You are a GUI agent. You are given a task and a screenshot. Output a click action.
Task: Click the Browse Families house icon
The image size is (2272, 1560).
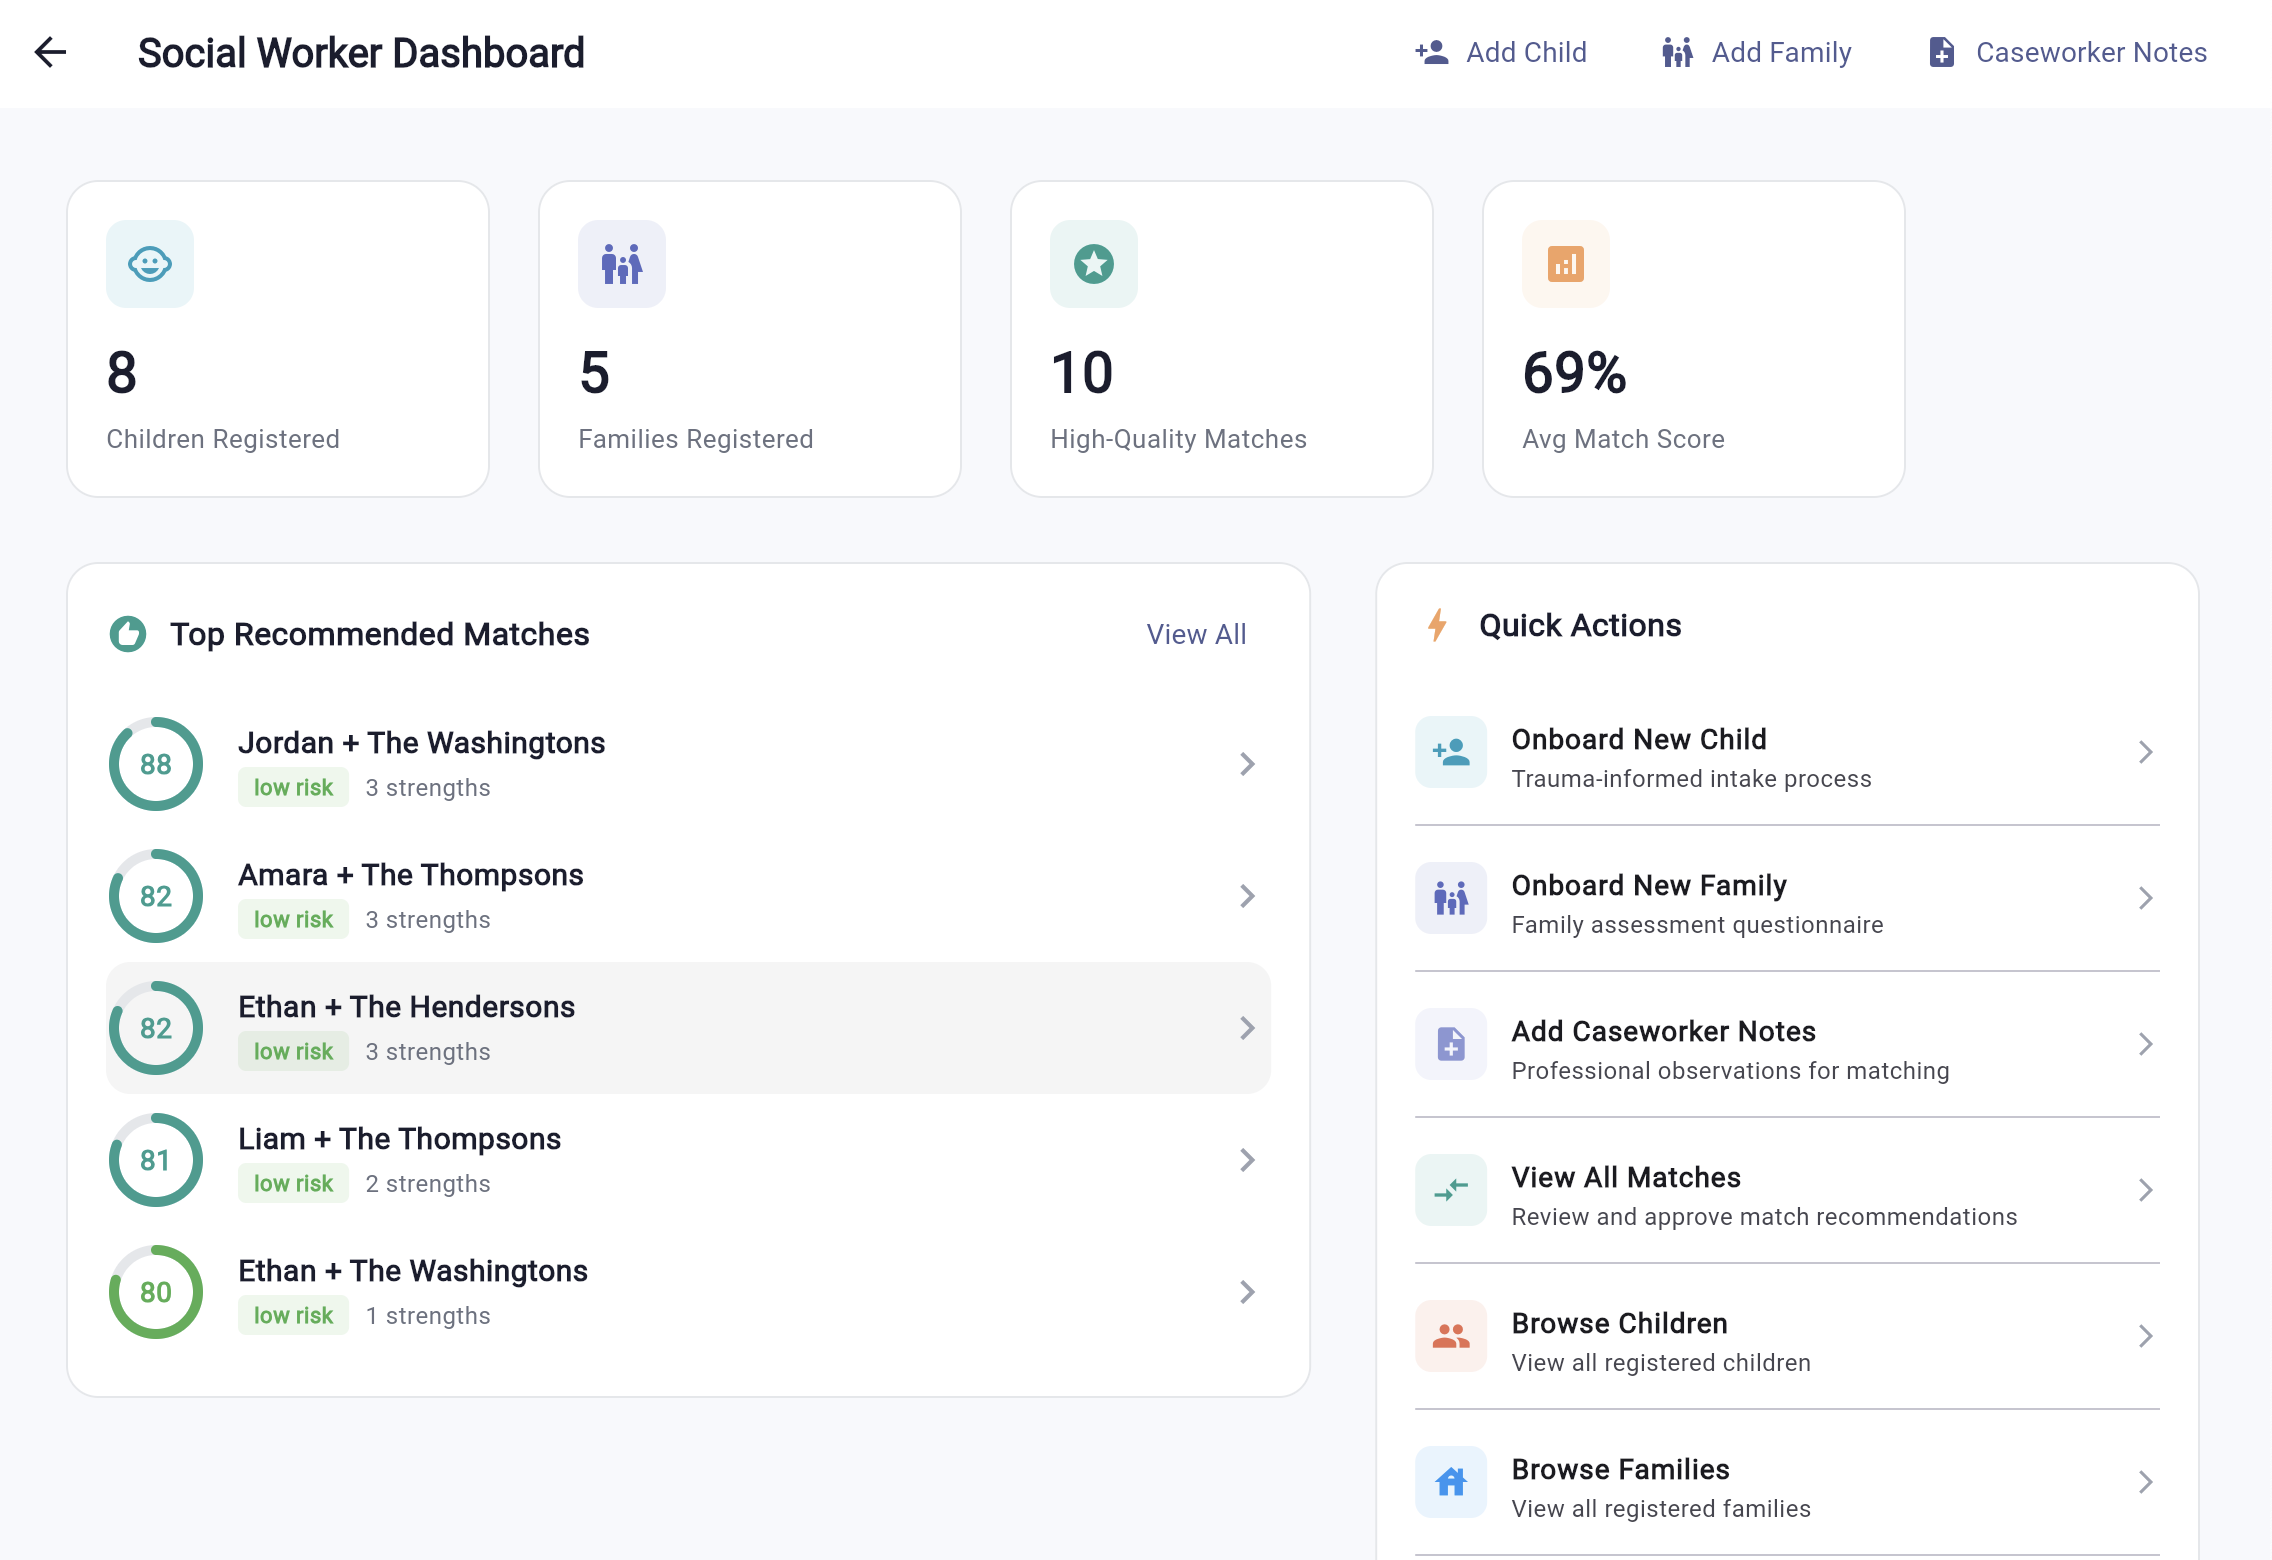[x=1450, y=1482]
